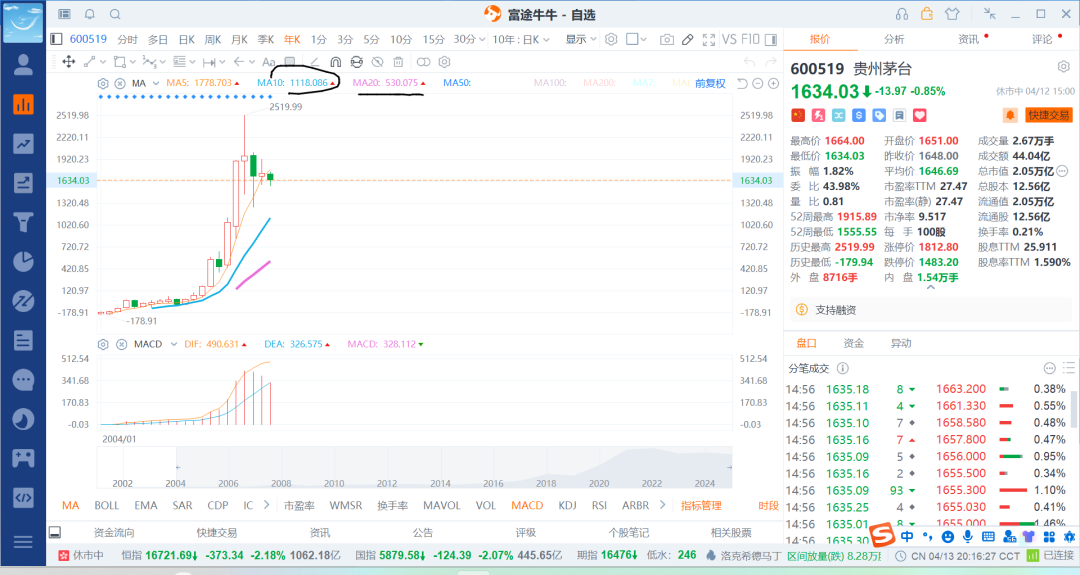Open the code editor sidebar icon
1080x575 pixels.
pos(23,497)
